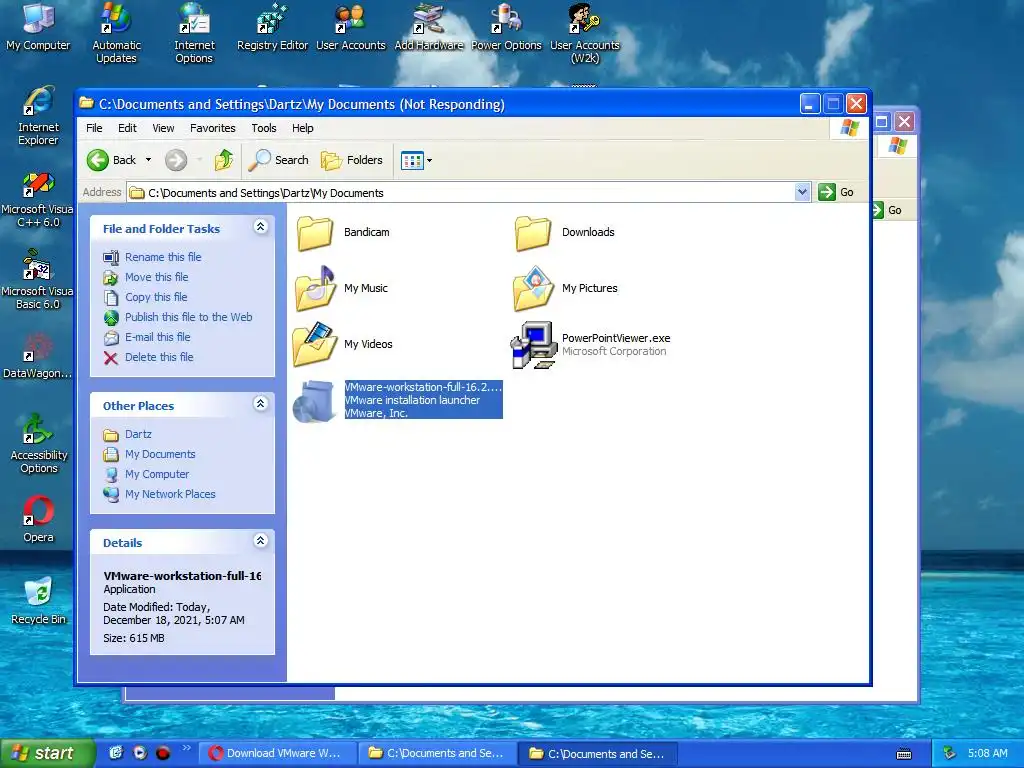Click Go button in background window

tap(888, 210)
